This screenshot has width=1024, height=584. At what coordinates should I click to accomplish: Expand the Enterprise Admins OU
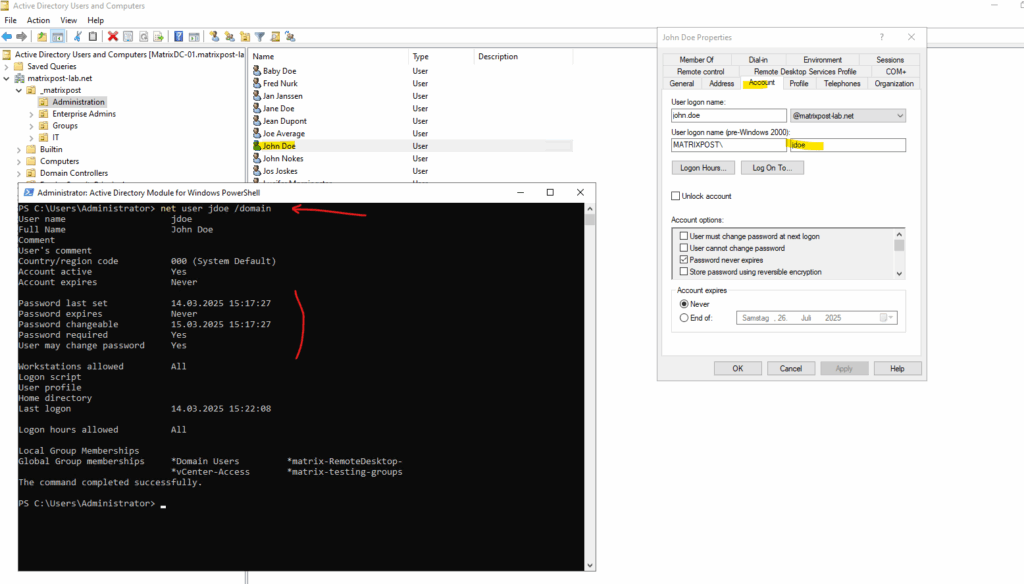(31, 114)
